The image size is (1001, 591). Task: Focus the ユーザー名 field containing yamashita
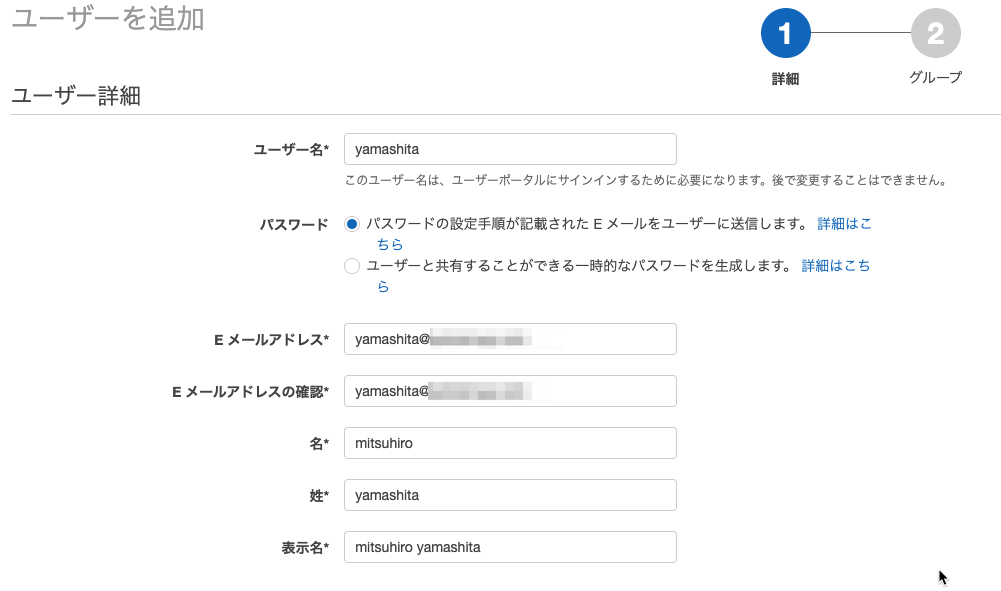510,149
